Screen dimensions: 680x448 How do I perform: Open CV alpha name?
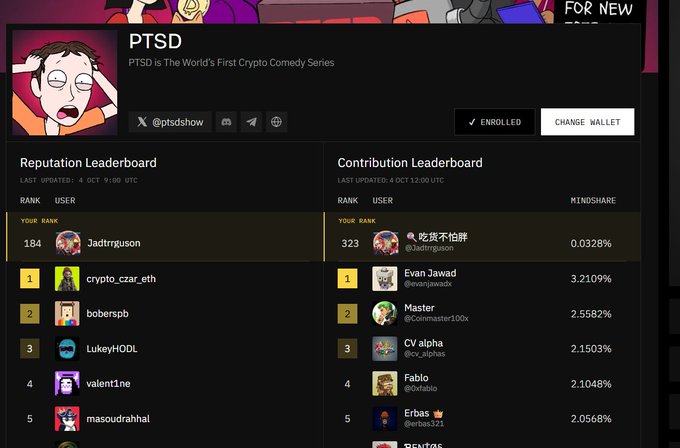pos(424,343)
